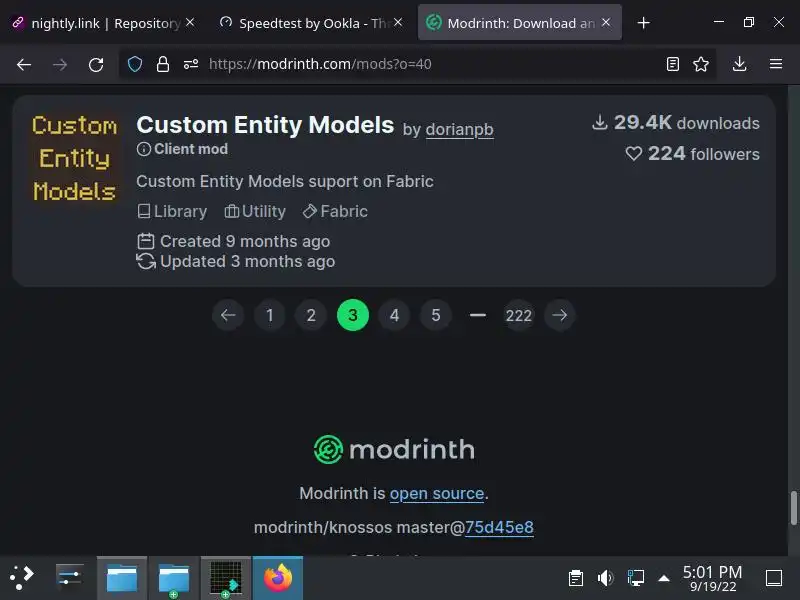Screen dimensions: 800x600
Task: Go to previous page with left arrow
Action: point(228,315)
